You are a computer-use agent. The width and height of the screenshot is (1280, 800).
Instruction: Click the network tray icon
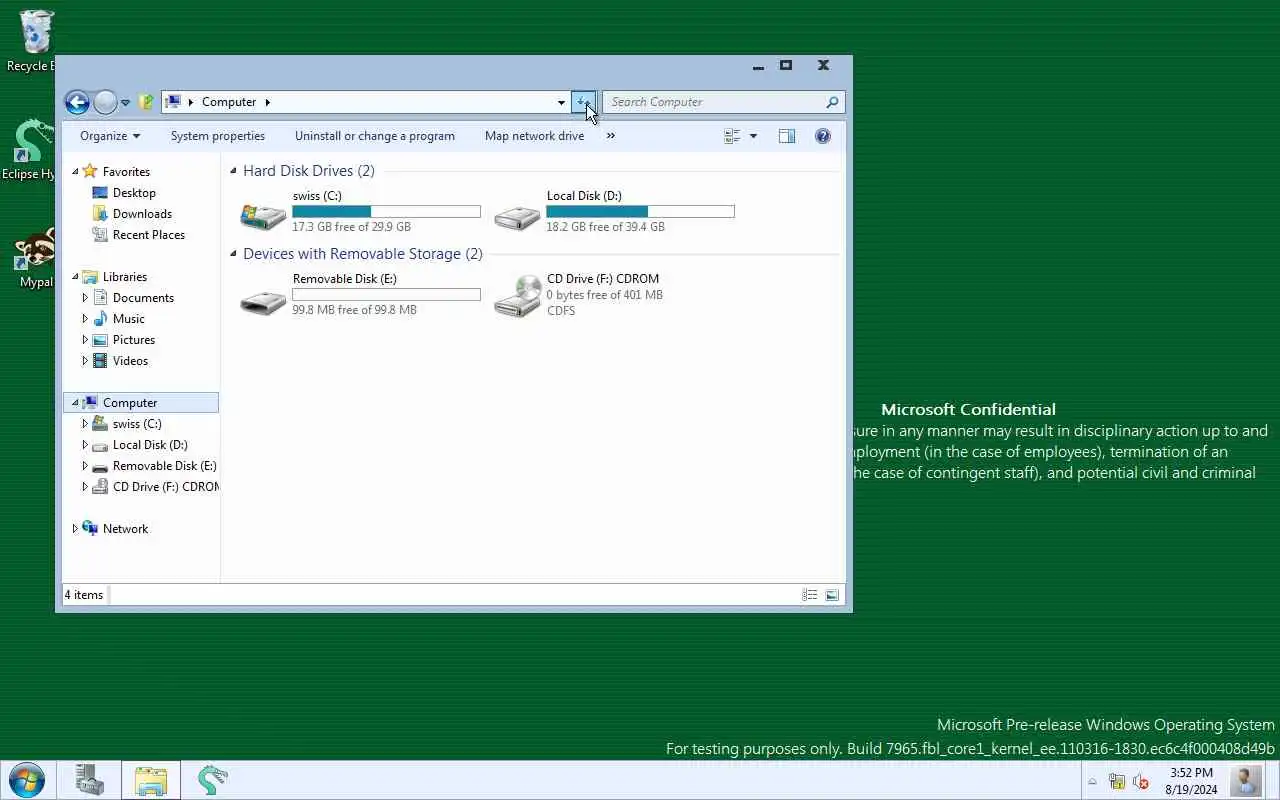pos(1117,782)
